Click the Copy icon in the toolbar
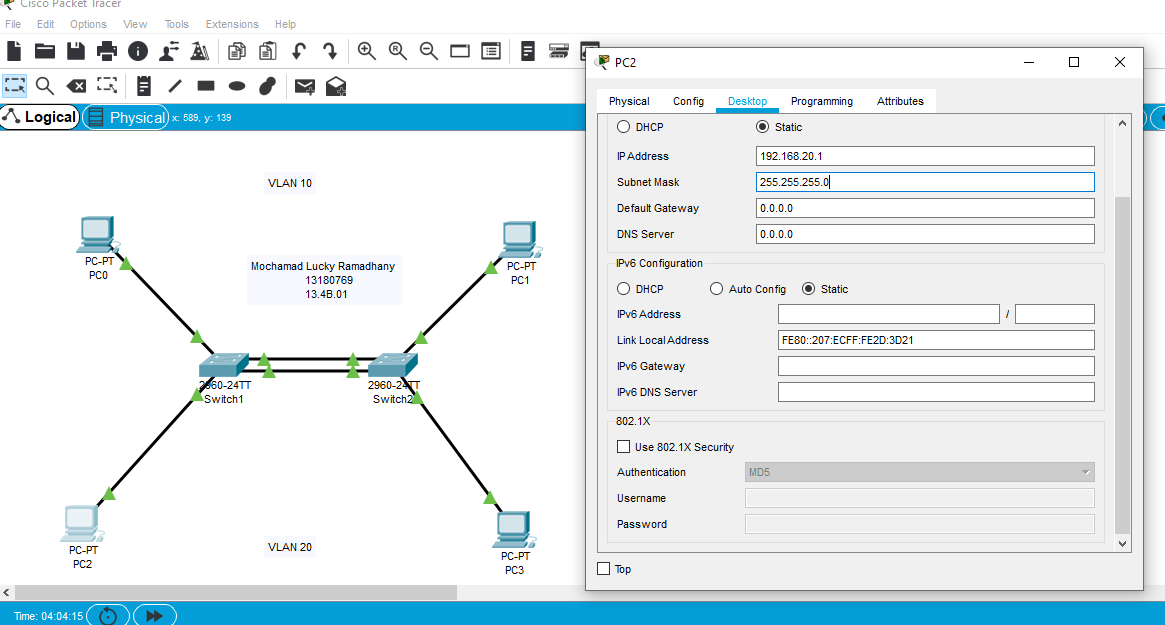The width and height of the screenshot is (1165, 625). 236,51
